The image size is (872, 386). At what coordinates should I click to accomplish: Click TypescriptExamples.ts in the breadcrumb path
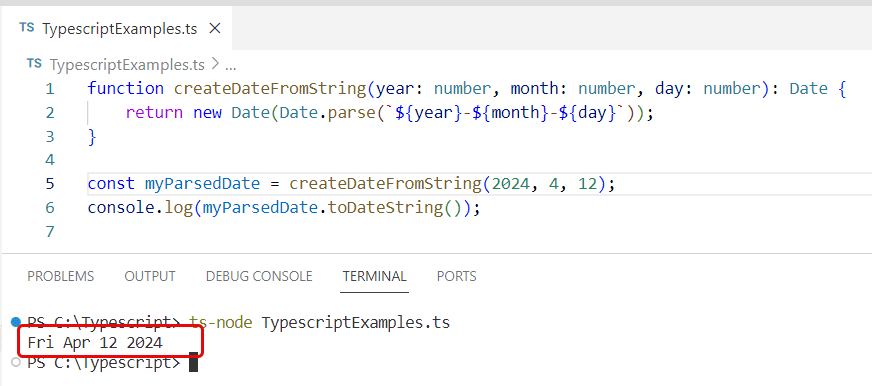127,65
